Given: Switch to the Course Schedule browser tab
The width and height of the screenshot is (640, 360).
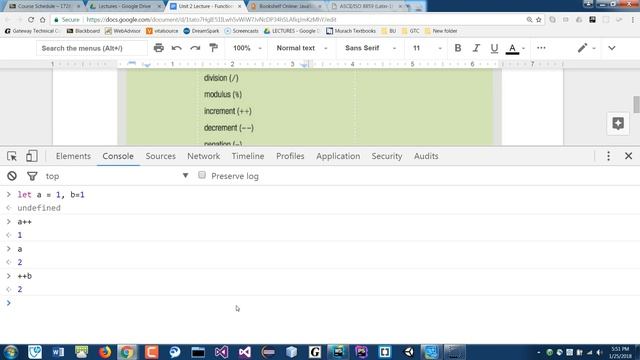Looking at the screenshot, I should click(44, 6).
